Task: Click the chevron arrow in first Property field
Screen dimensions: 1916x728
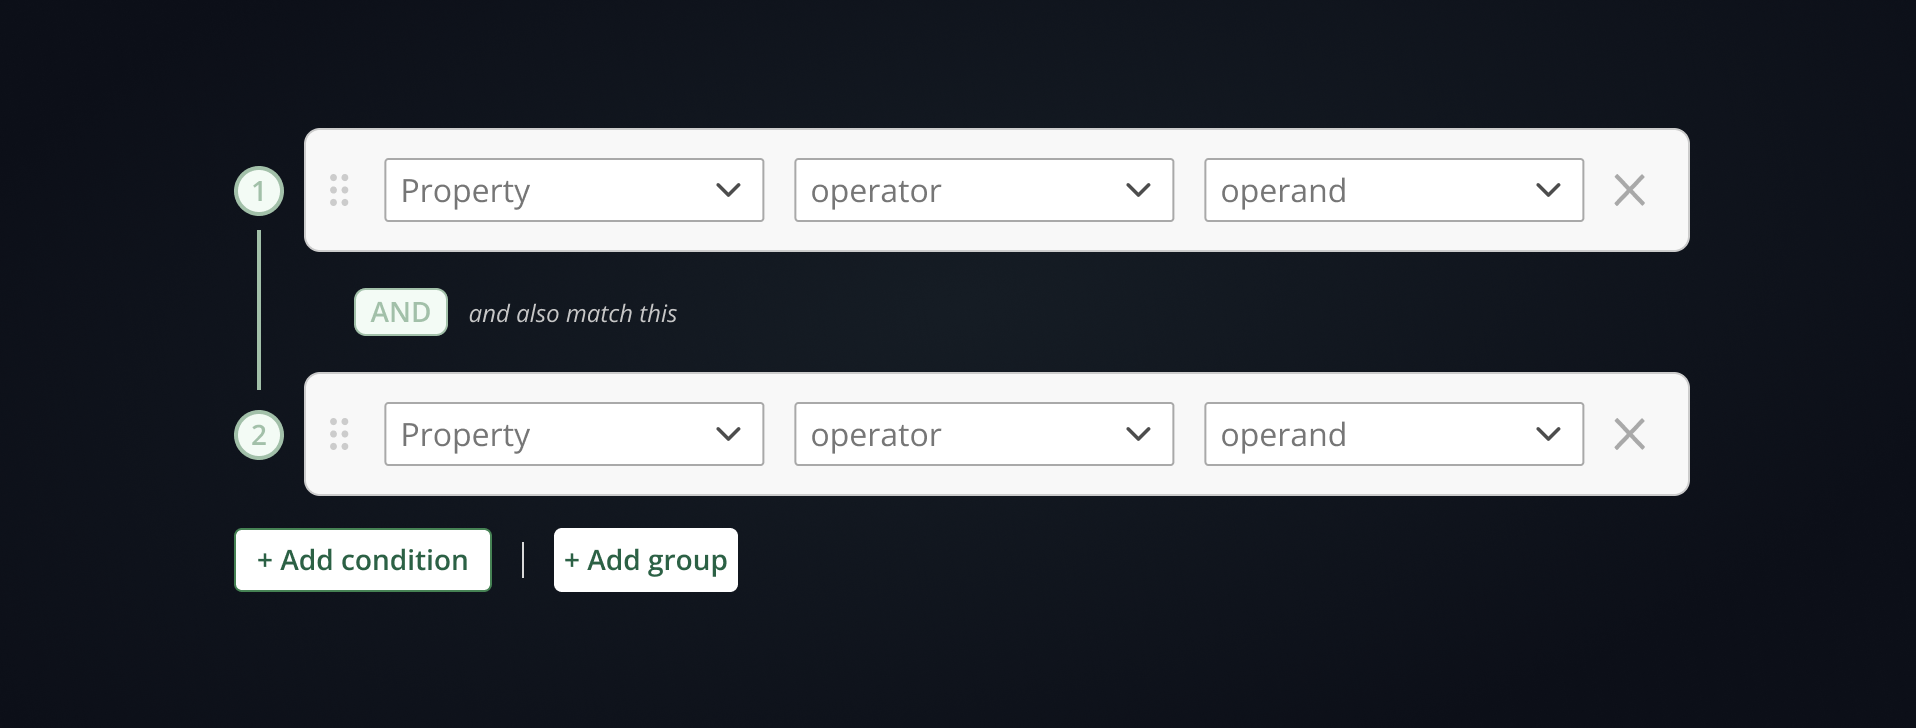Action: (x=728, y=190)
